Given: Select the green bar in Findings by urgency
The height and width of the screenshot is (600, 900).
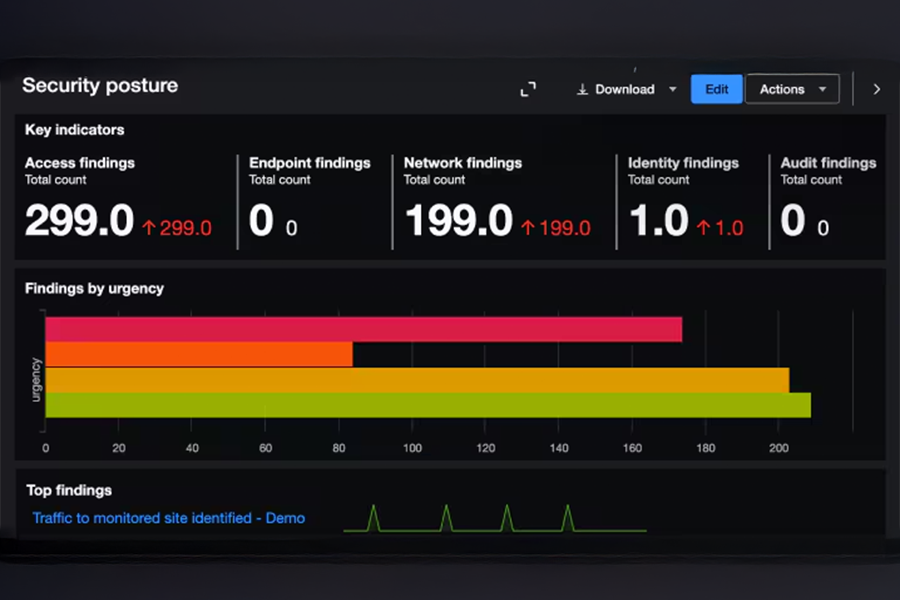Looking at the screenshot, I should (427, 405).
